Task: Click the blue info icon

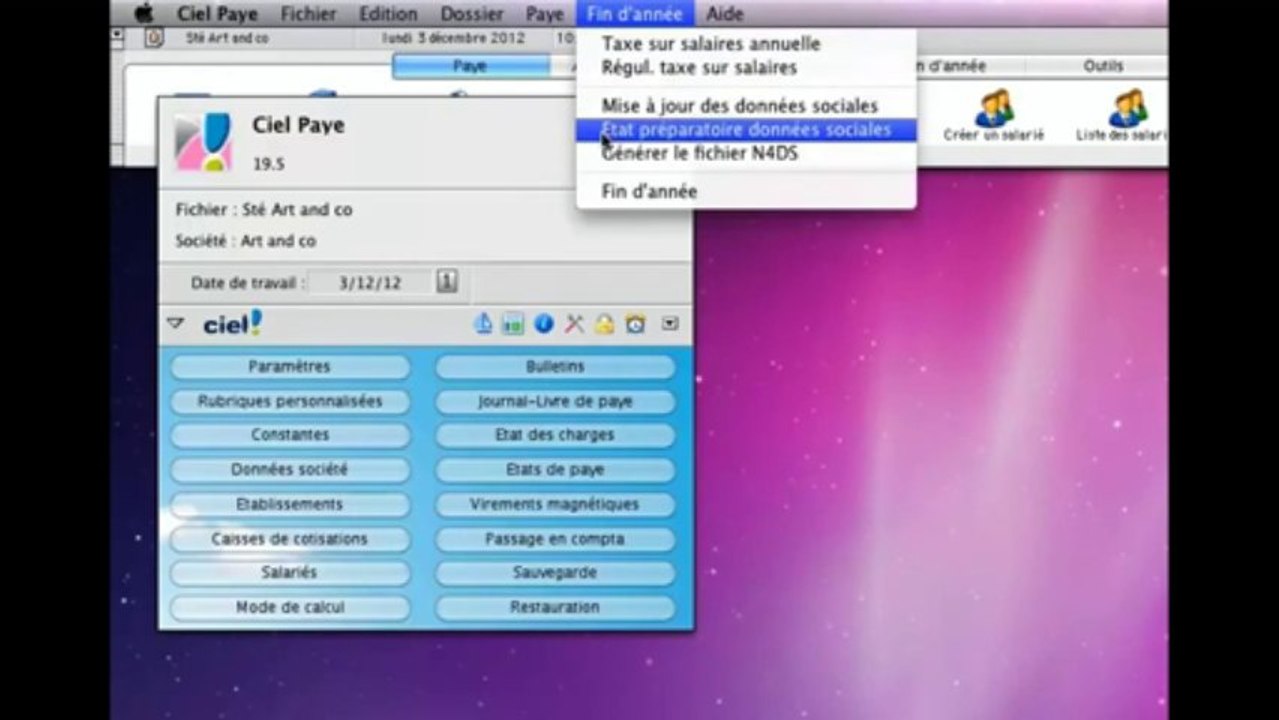Action: click(x=543, y=323)
